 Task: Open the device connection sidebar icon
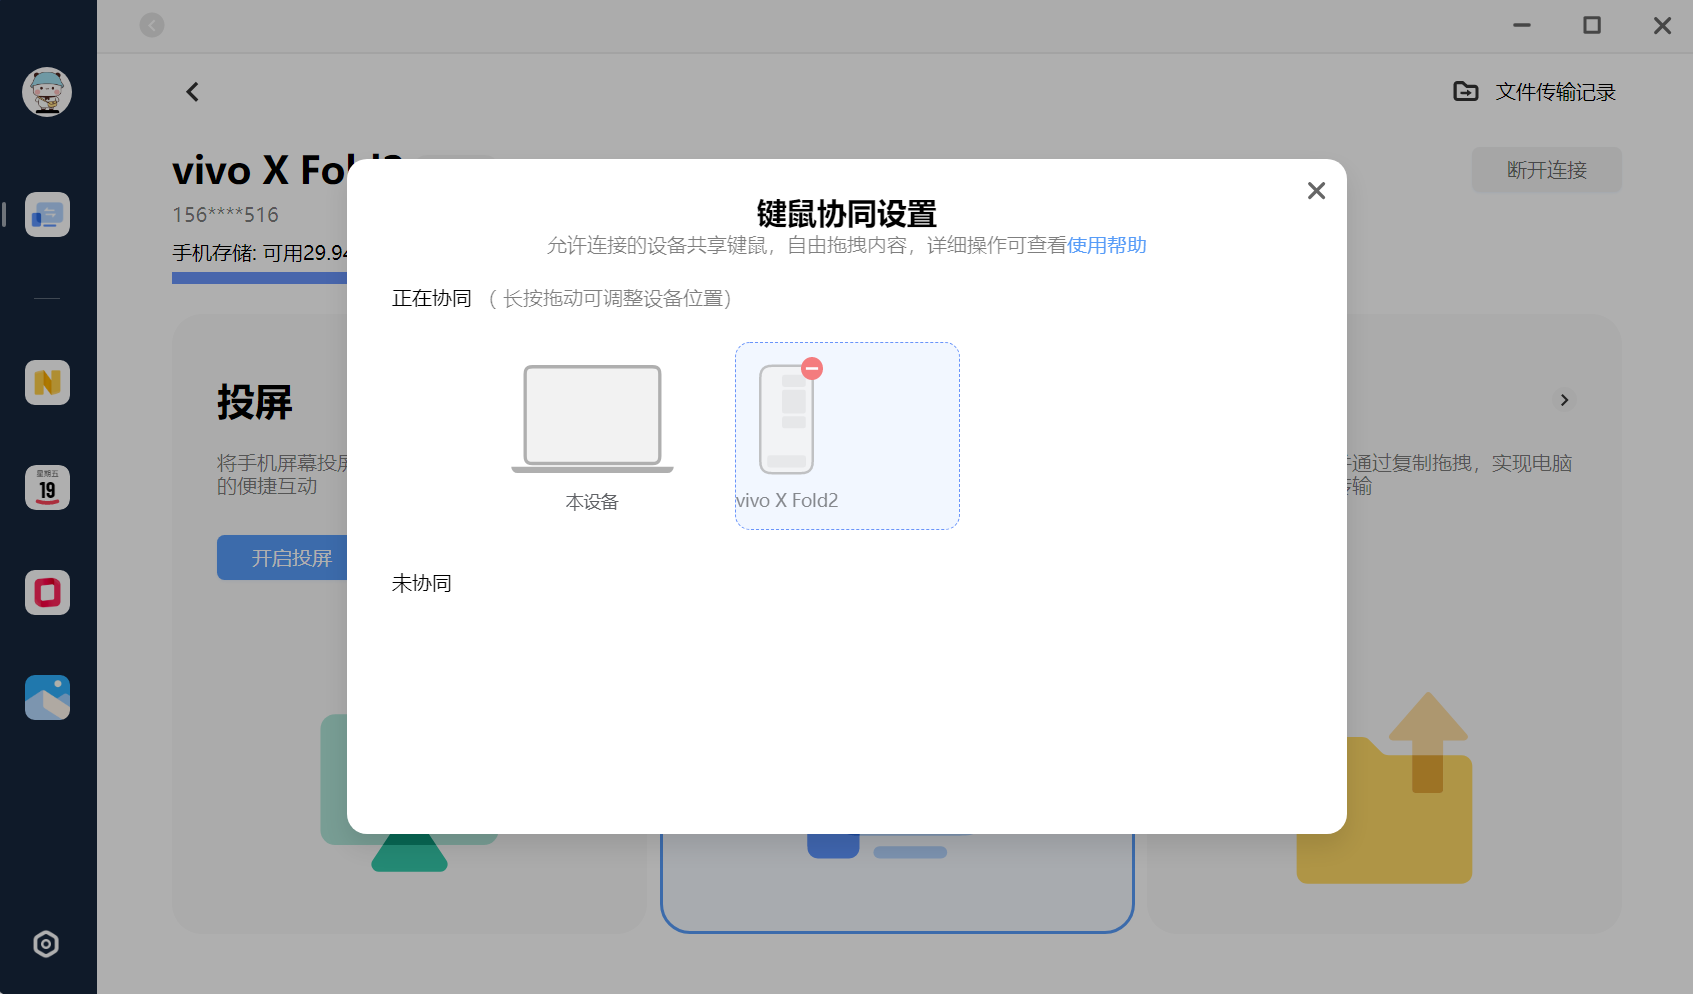point(47,214)
